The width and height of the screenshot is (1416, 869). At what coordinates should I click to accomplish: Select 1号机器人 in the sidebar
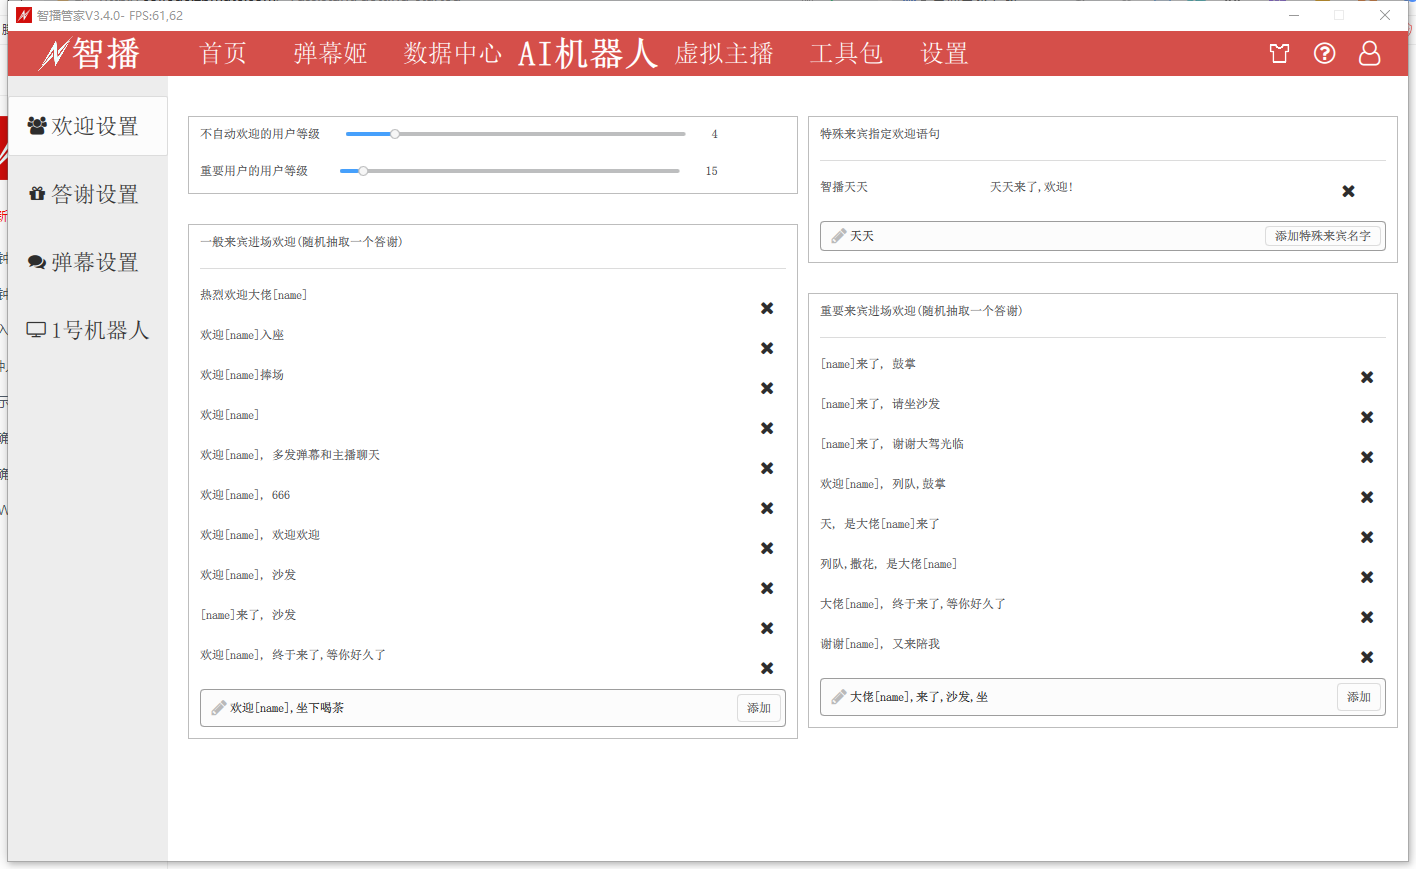point(88,330)
